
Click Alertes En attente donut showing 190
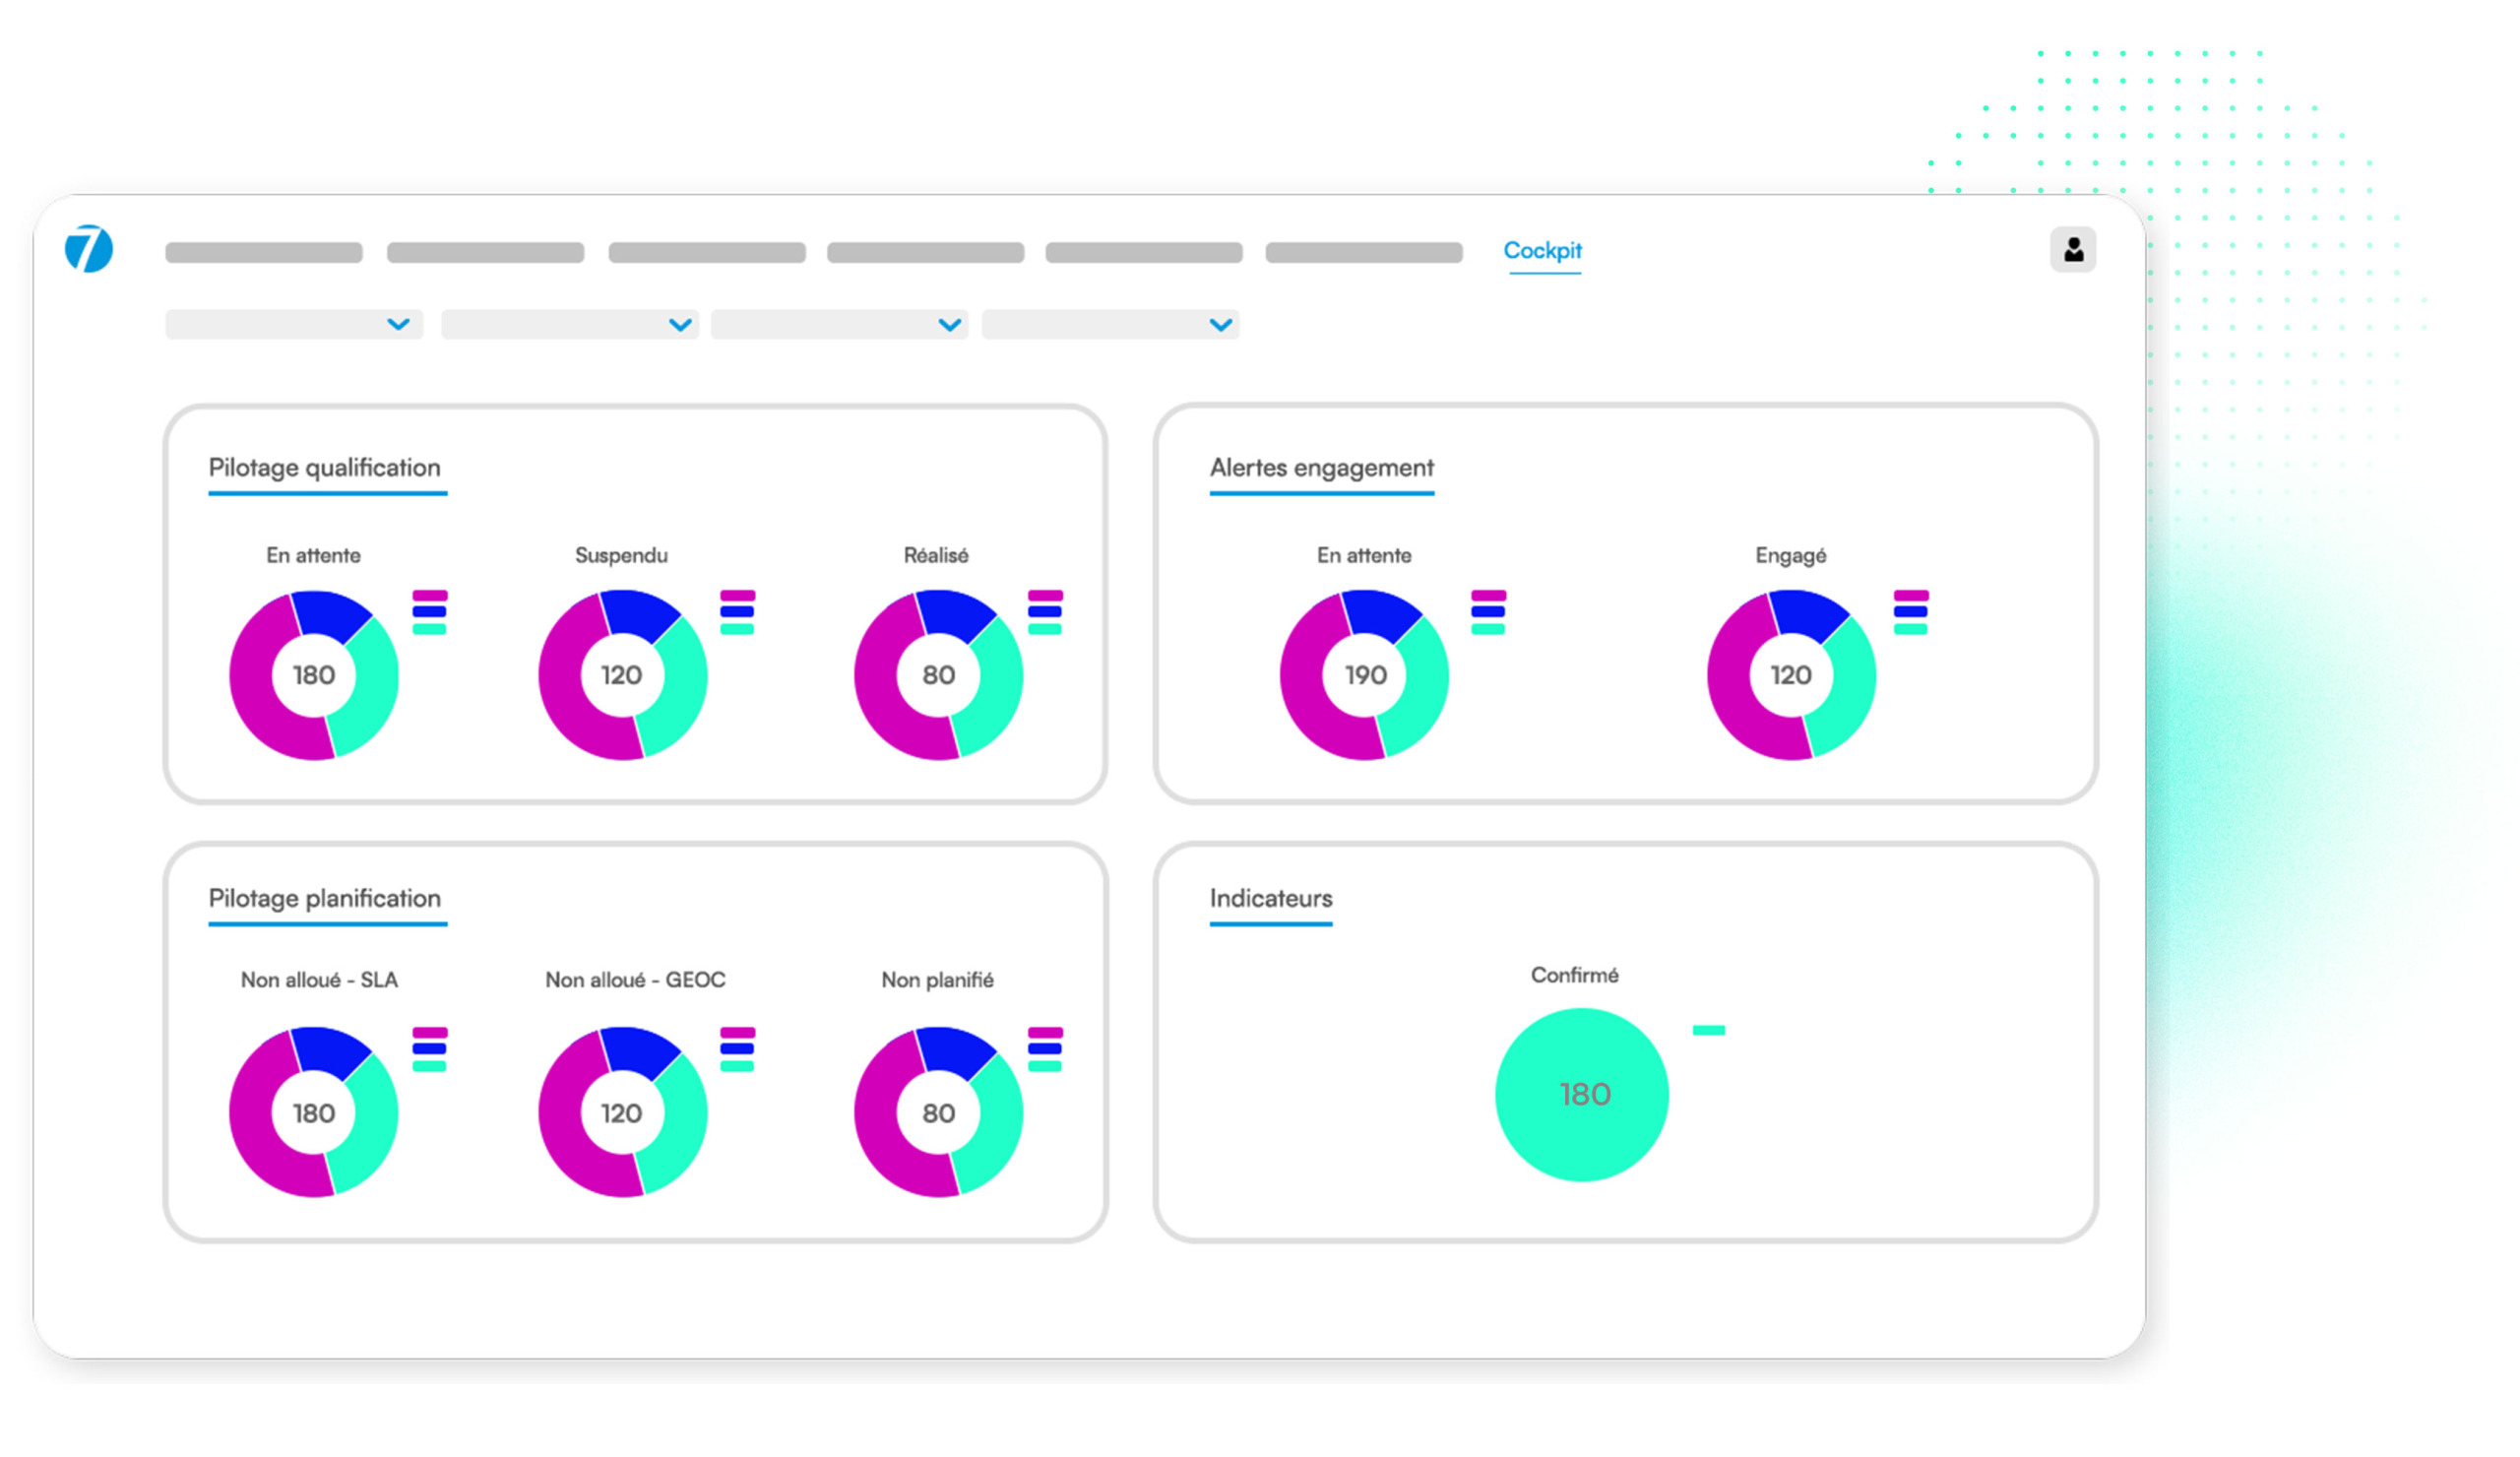tap(1364, 675)
